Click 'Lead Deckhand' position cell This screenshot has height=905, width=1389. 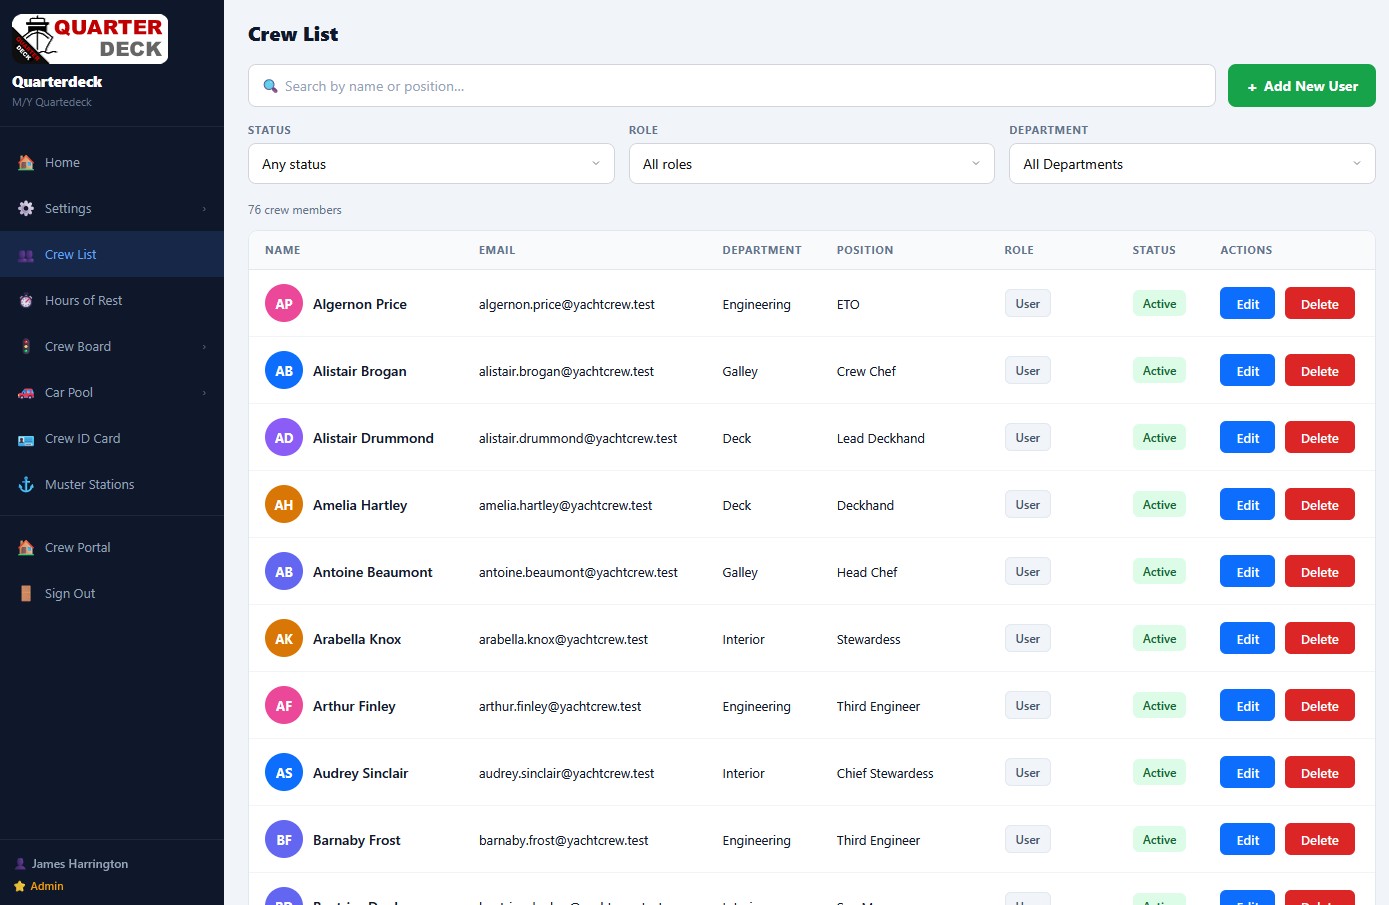pyautogui.click(x=881, y=438)
